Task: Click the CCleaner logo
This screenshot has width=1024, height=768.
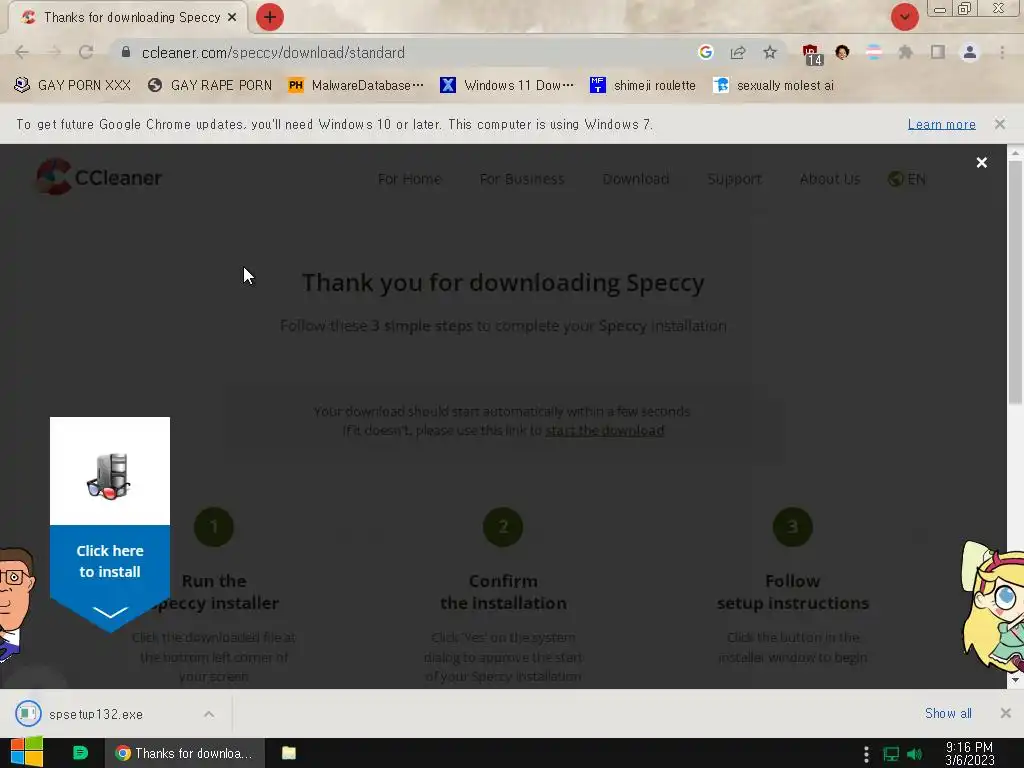Action: (x=99, y=177)
